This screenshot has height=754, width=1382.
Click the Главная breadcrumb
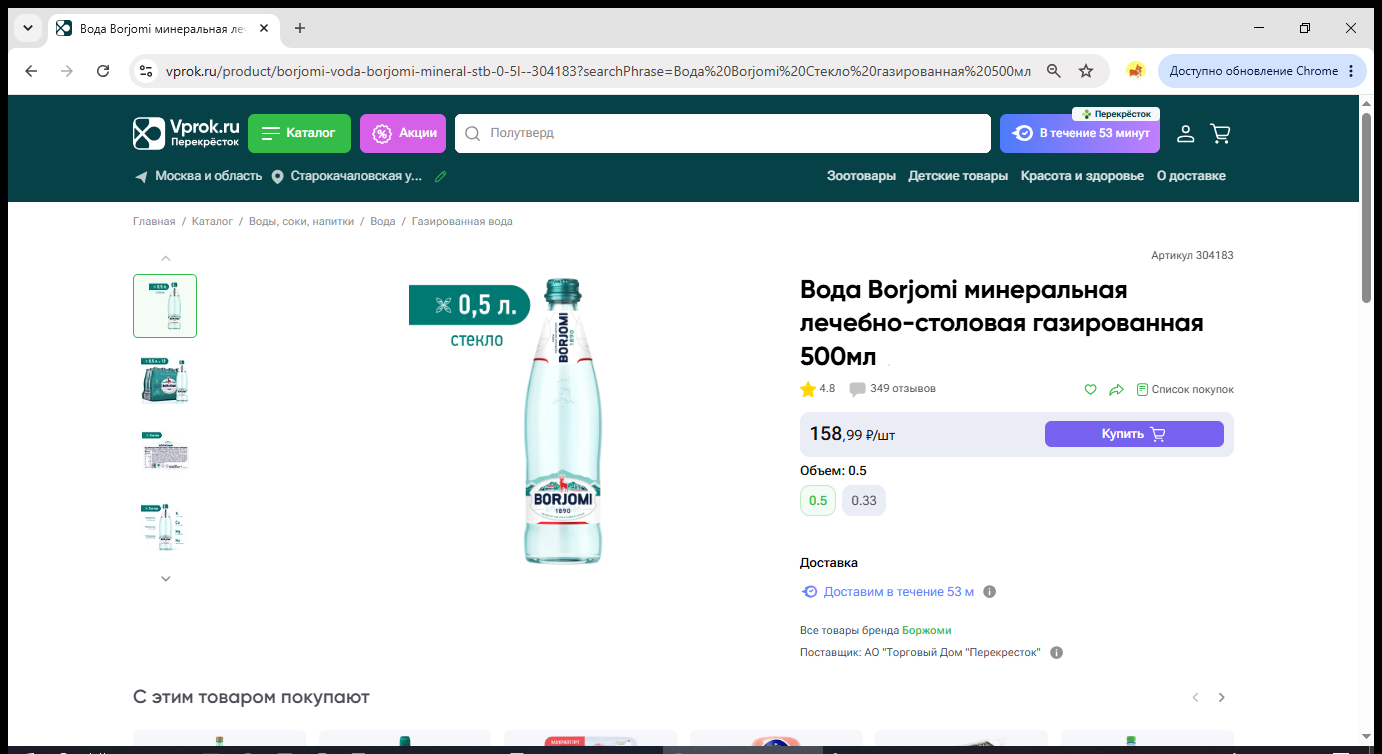coord(154,221)
